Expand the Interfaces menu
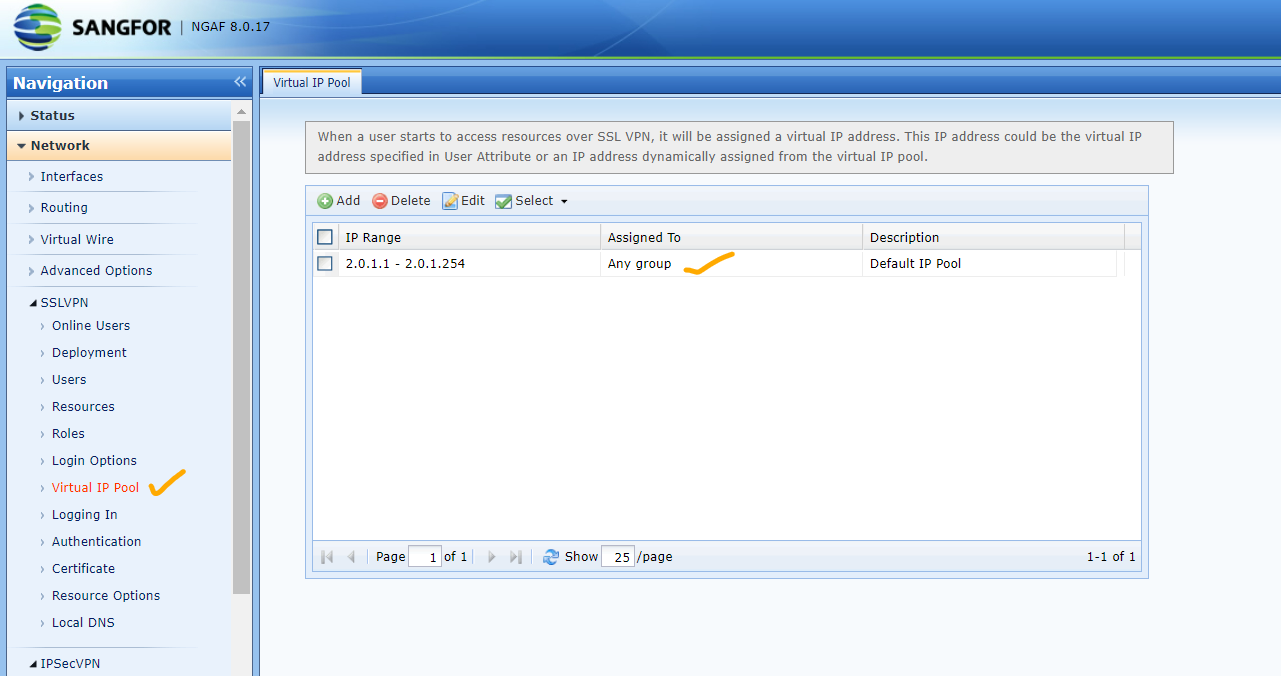Screen dimensions: 1281x676 coord(71,177)
